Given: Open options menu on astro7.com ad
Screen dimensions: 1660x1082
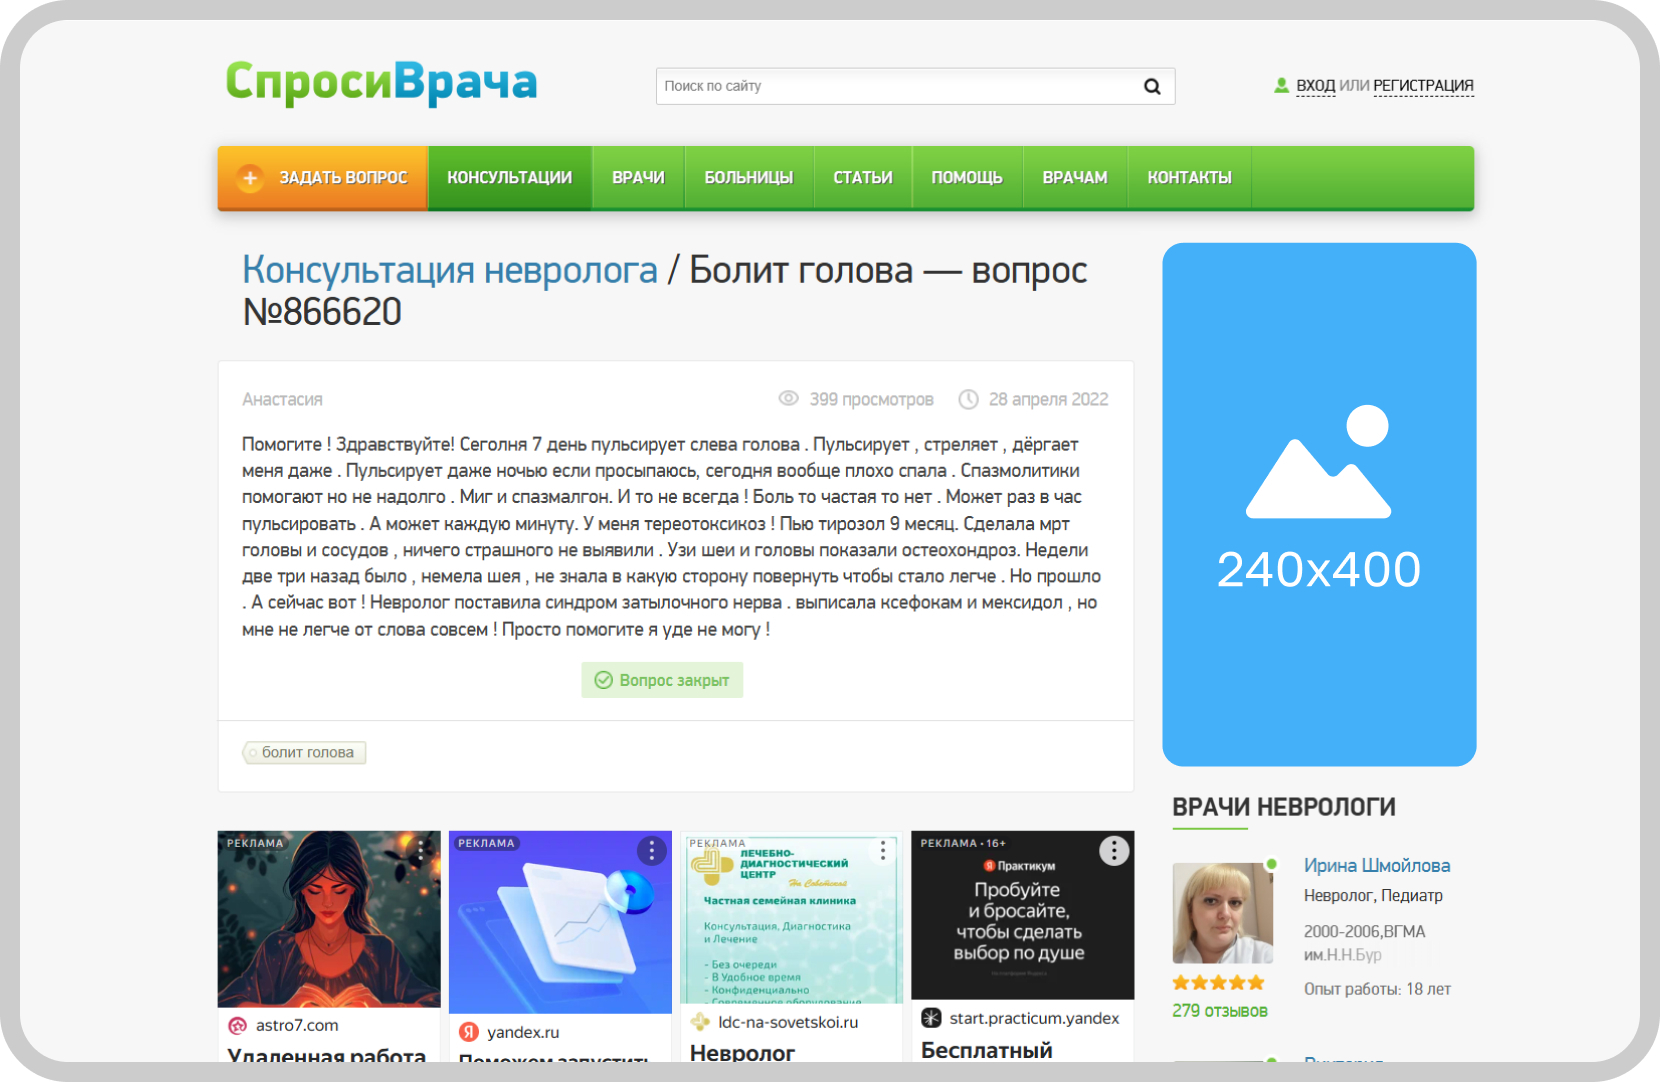Looking at the screenshot, I should 421,850.
